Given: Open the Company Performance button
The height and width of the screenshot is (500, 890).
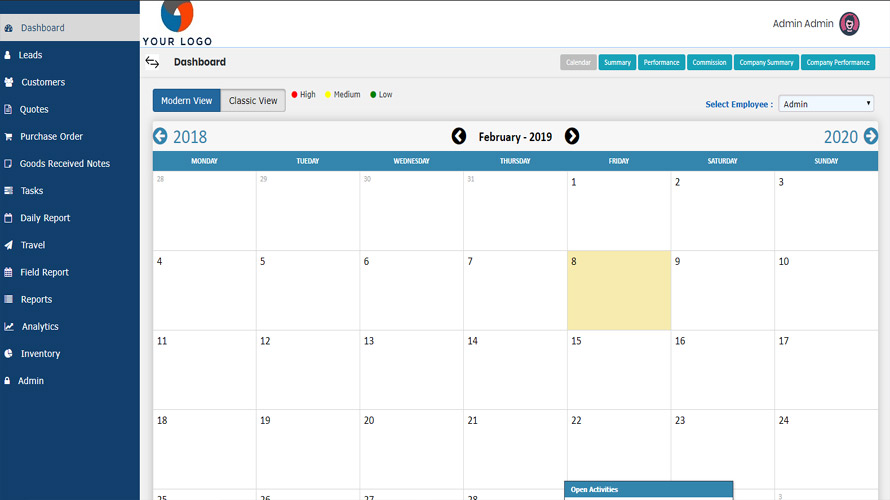Looking at the screenshot, I should click(838, 62).
